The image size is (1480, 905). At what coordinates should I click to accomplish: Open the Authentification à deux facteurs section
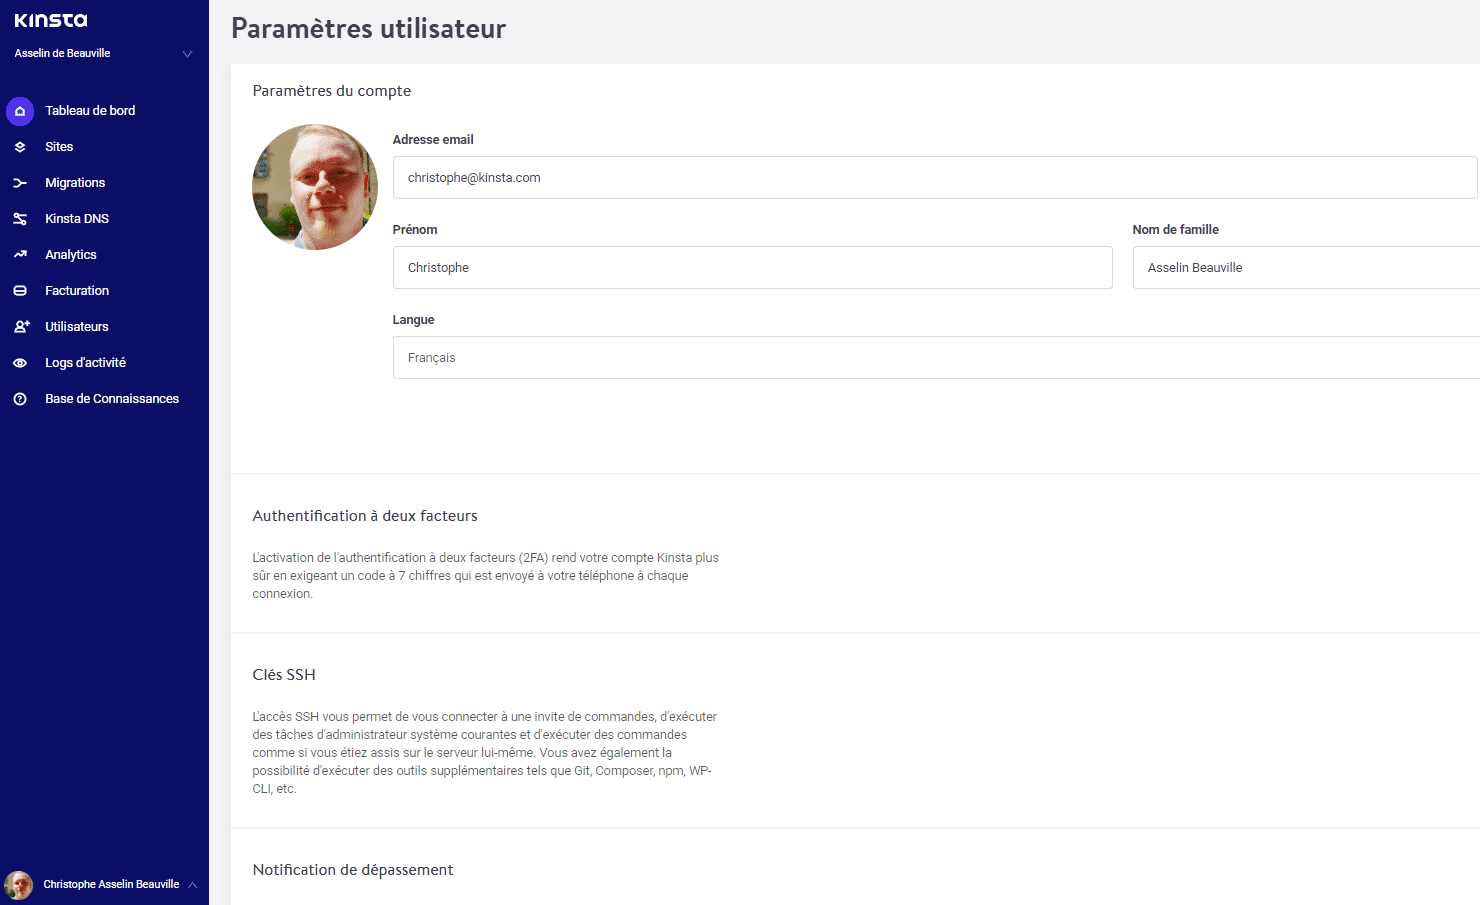(x=364, y=515)
